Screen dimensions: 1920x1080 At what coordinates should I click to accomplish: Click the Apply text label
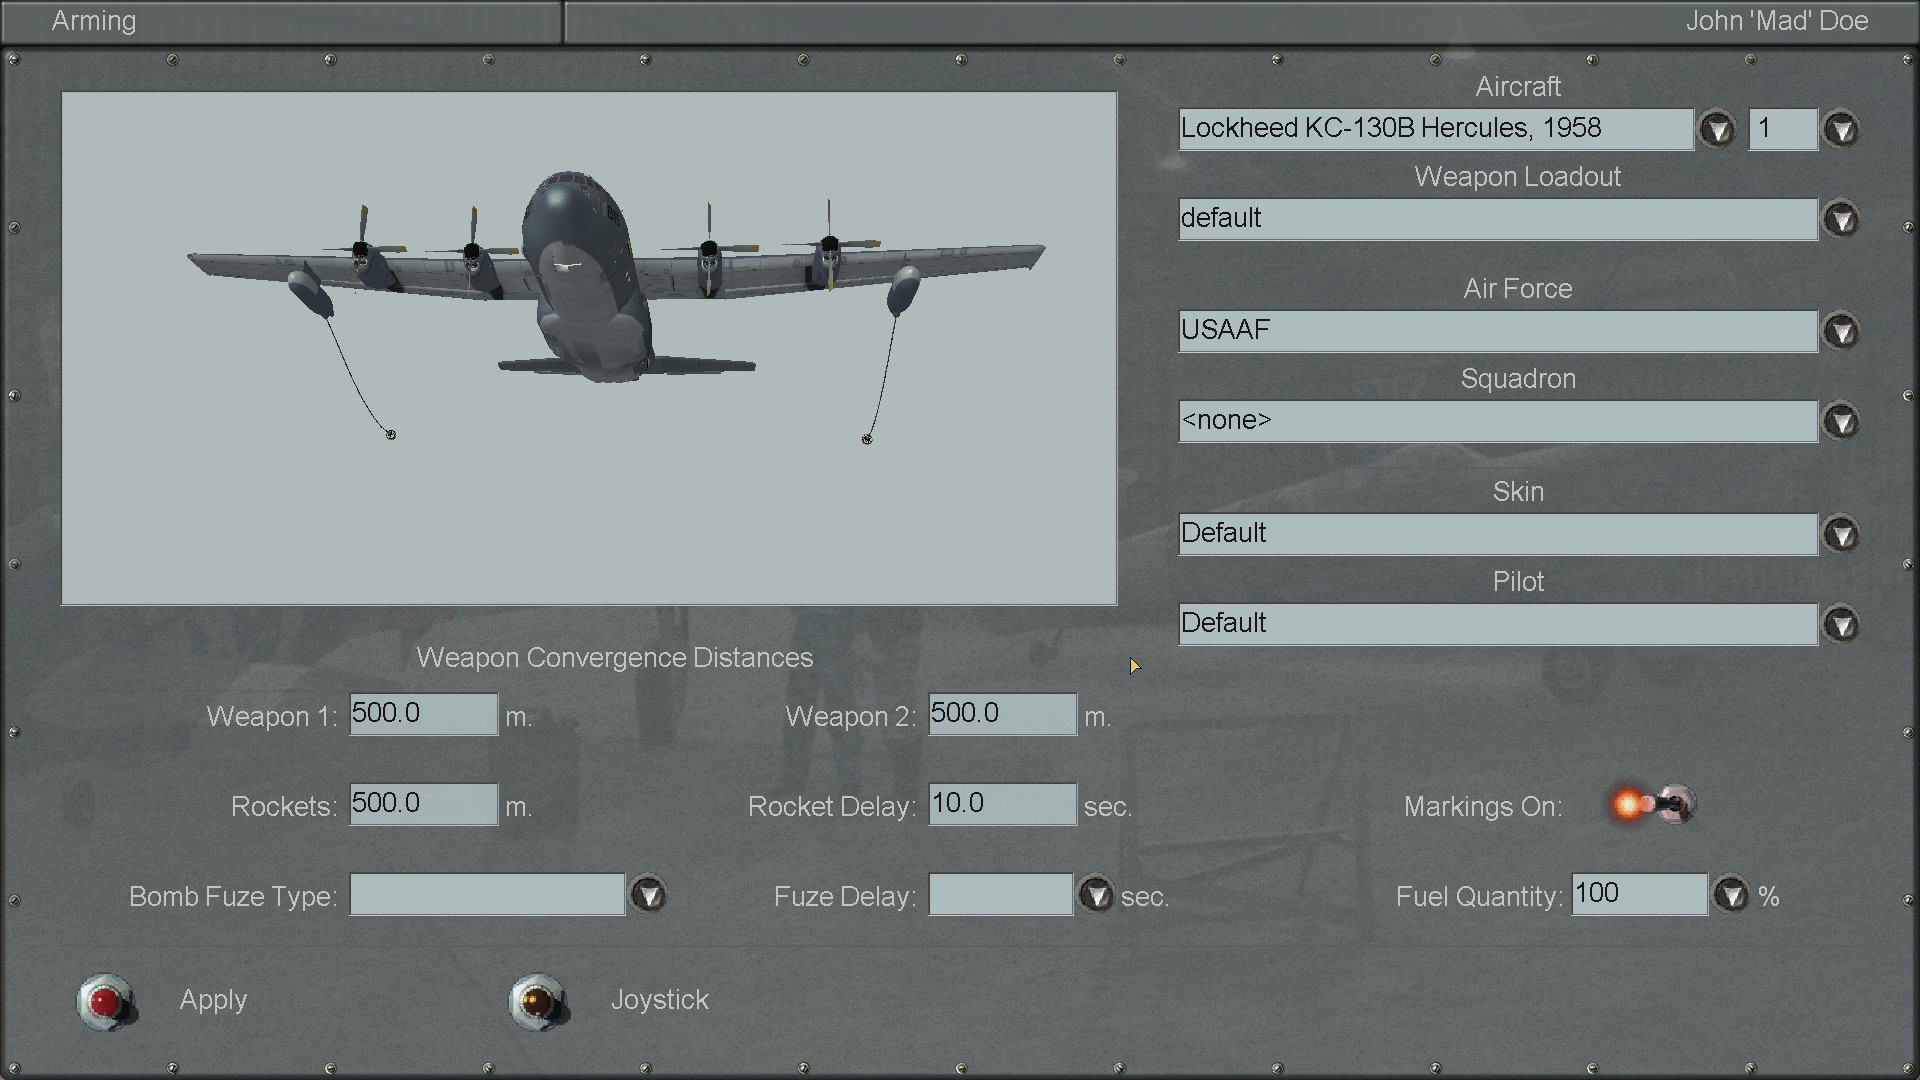pyautogui.click(x=213, y=1000)
